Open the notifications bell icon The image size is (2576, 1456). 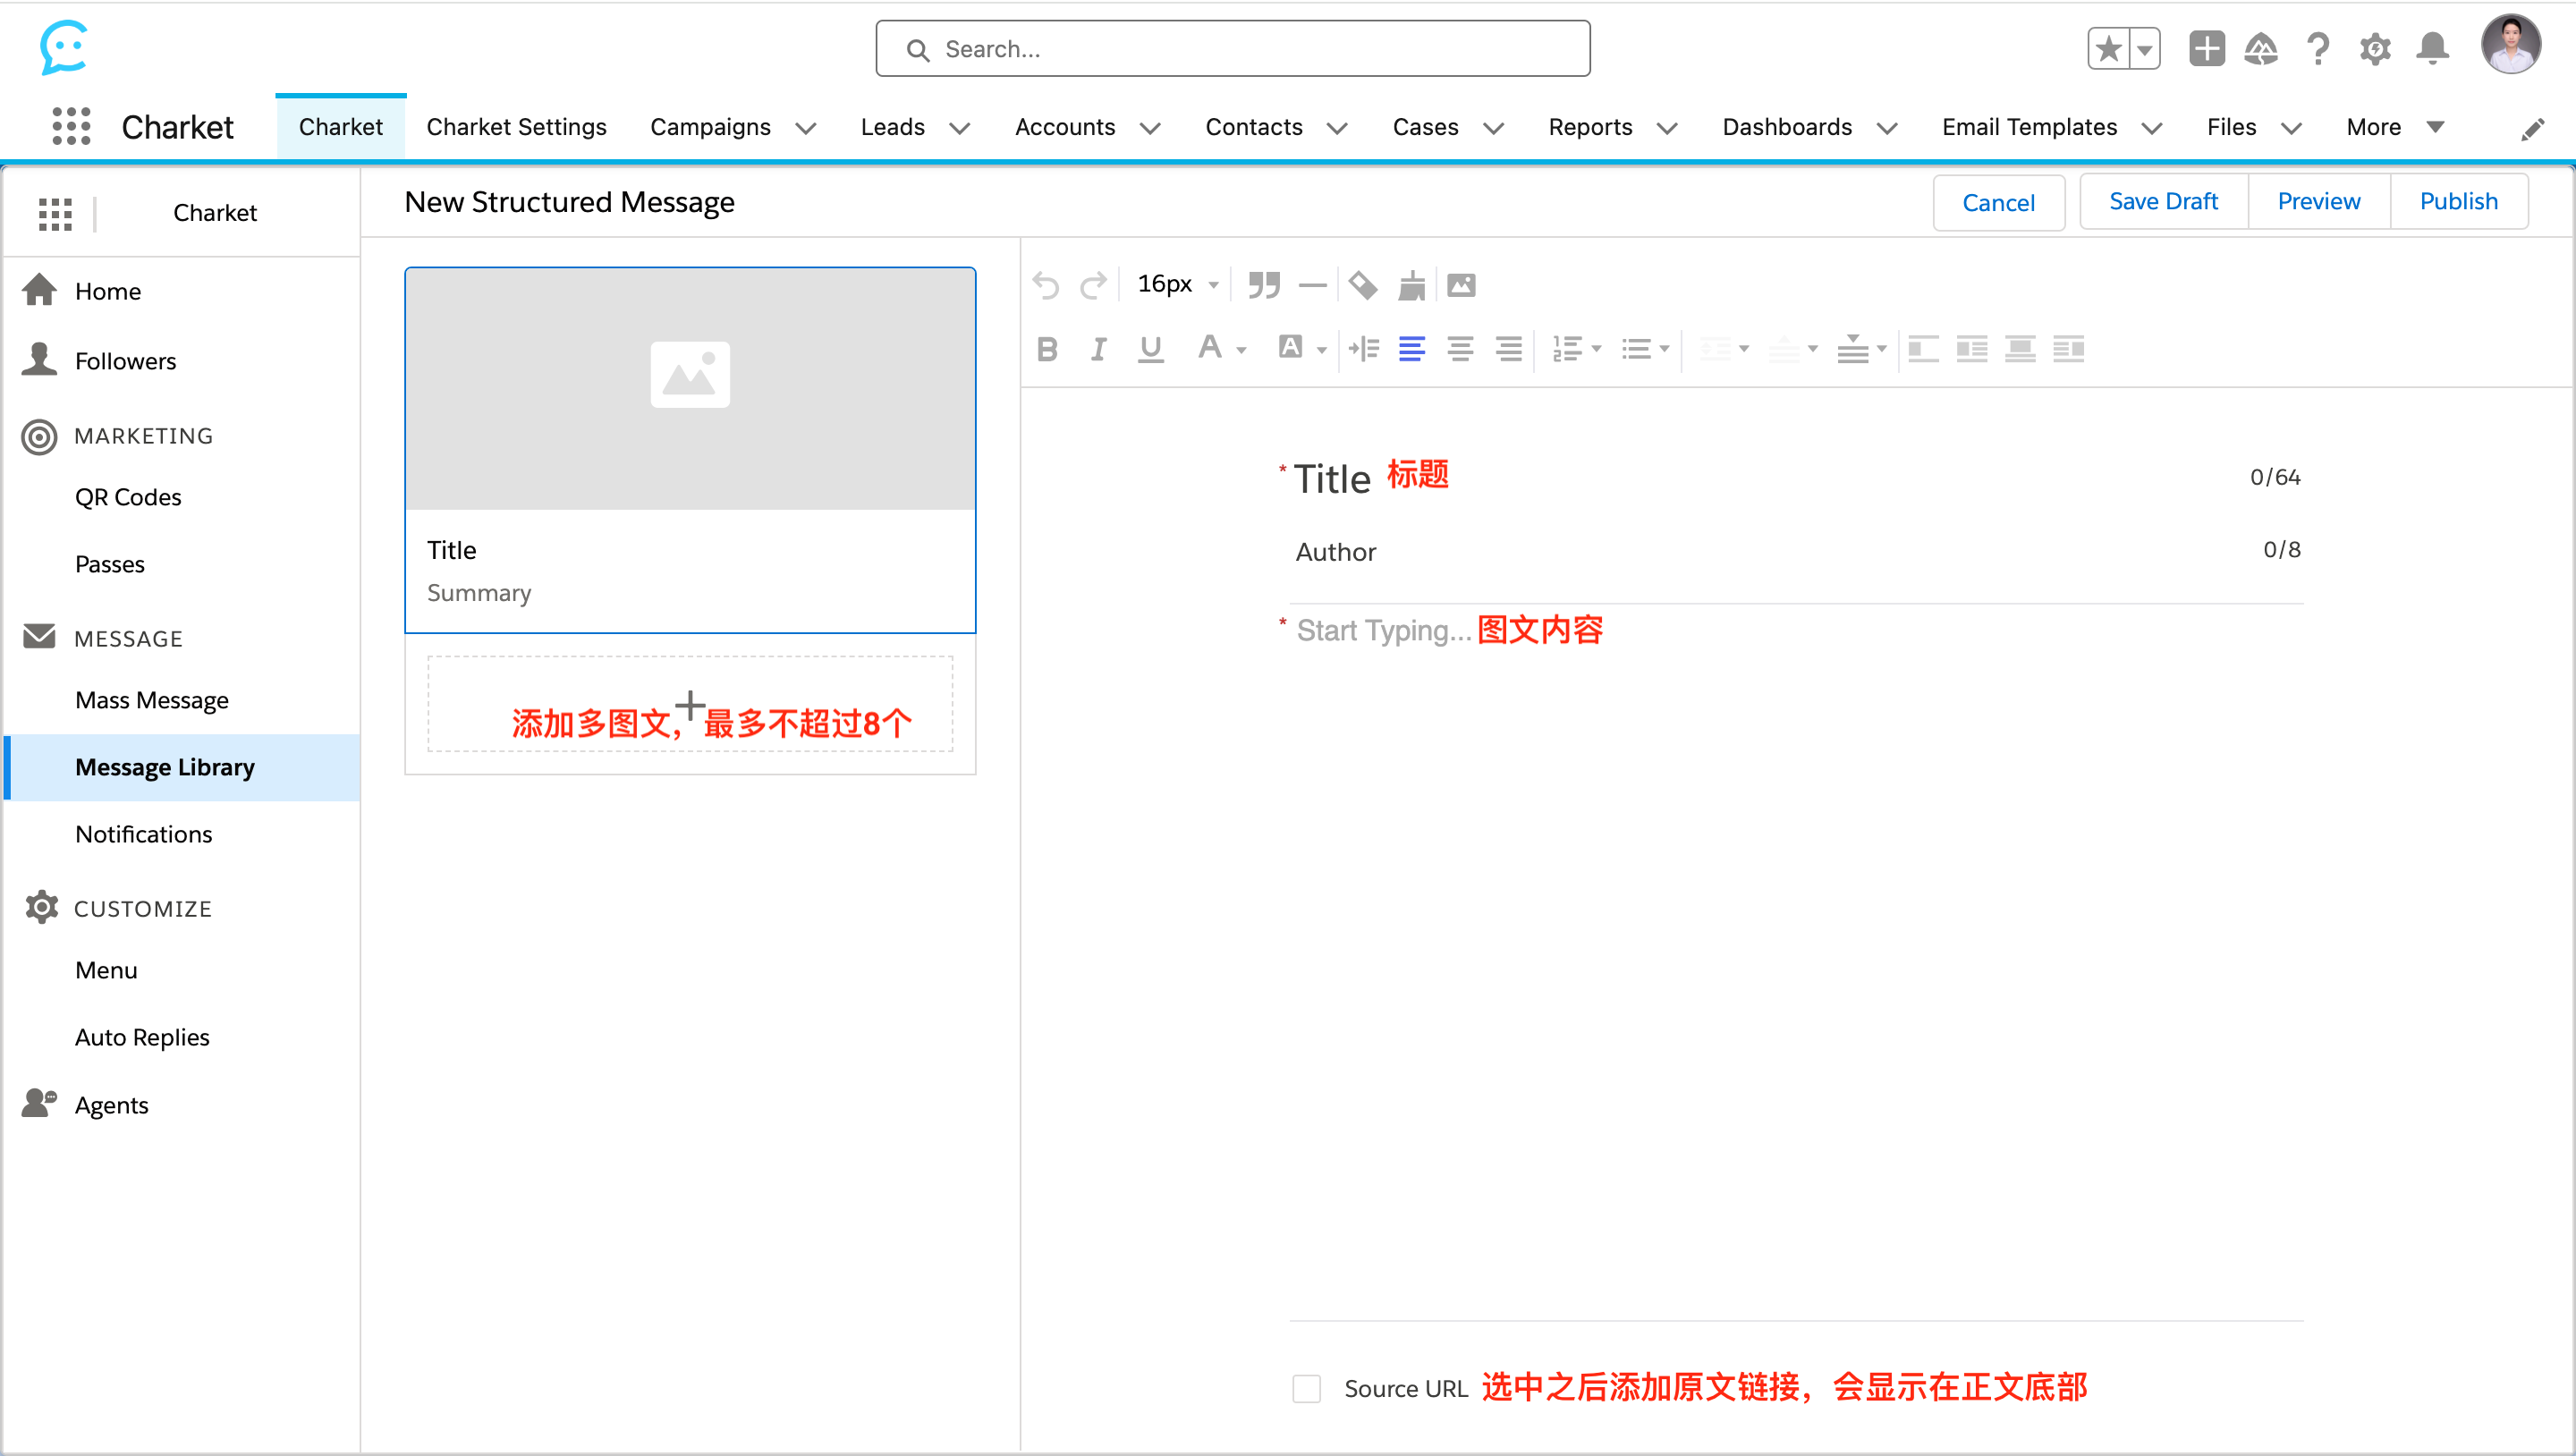tap(2432, 48)
